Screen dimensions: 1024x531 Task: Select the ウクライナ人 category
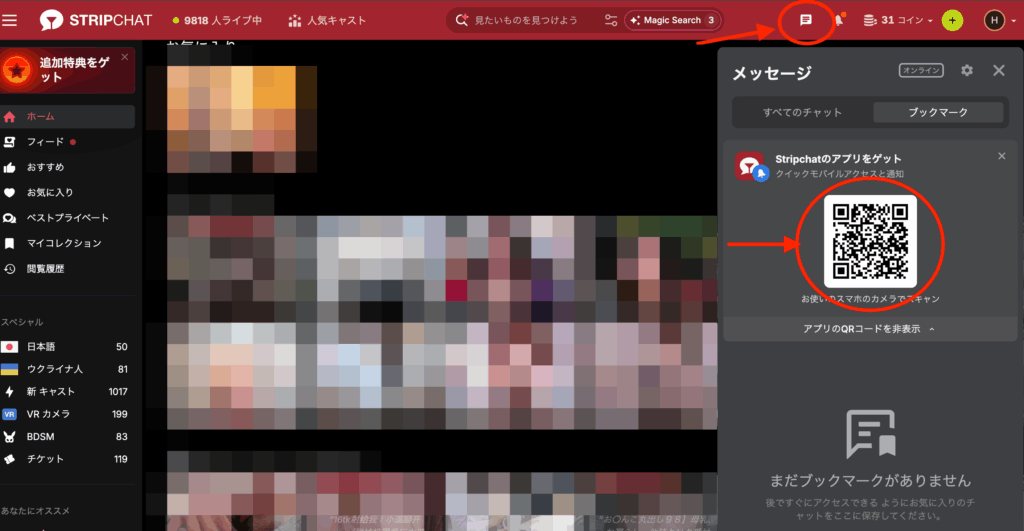(x=65, y=369)
